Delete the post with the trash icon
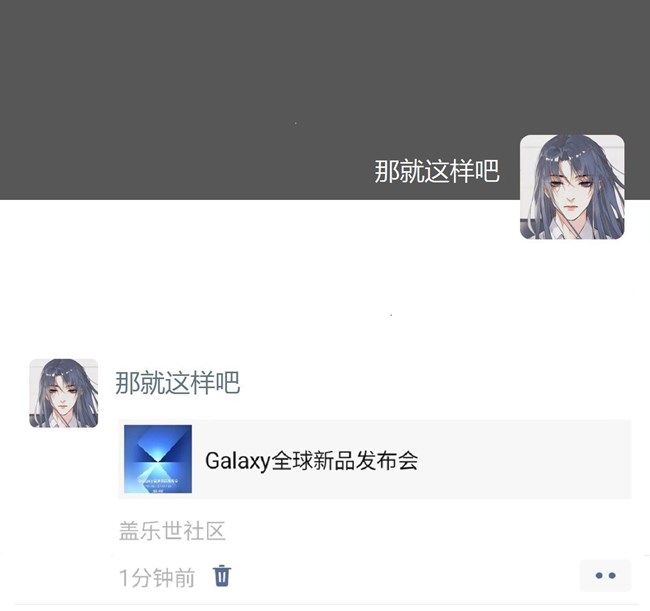This screenshot has height=611, width=650. tap(222, 576)
